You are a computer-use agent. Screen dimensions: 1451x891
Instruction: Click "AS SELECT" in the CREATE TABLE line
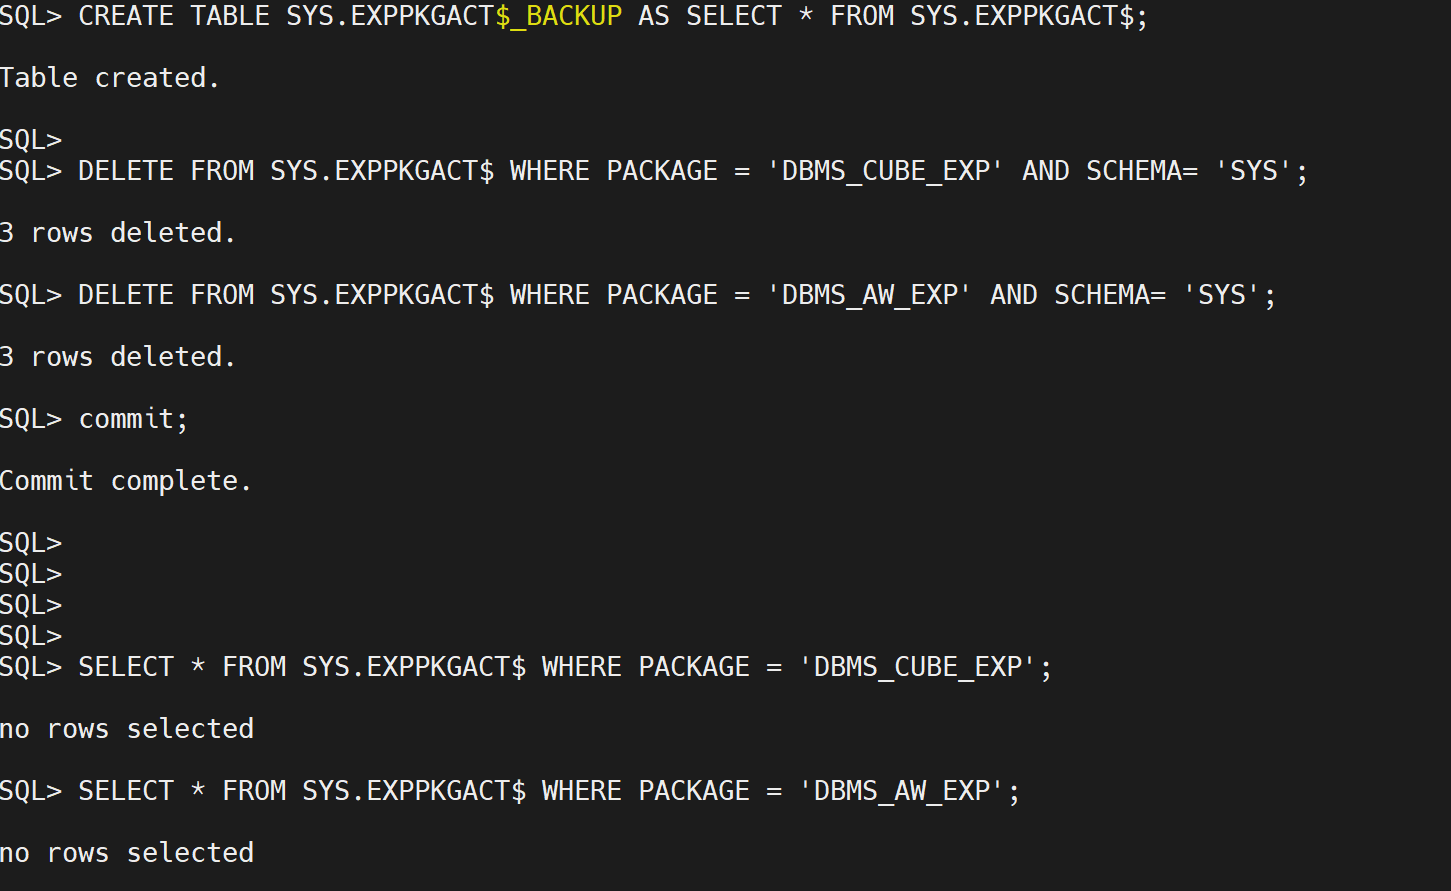click(710, 16)
